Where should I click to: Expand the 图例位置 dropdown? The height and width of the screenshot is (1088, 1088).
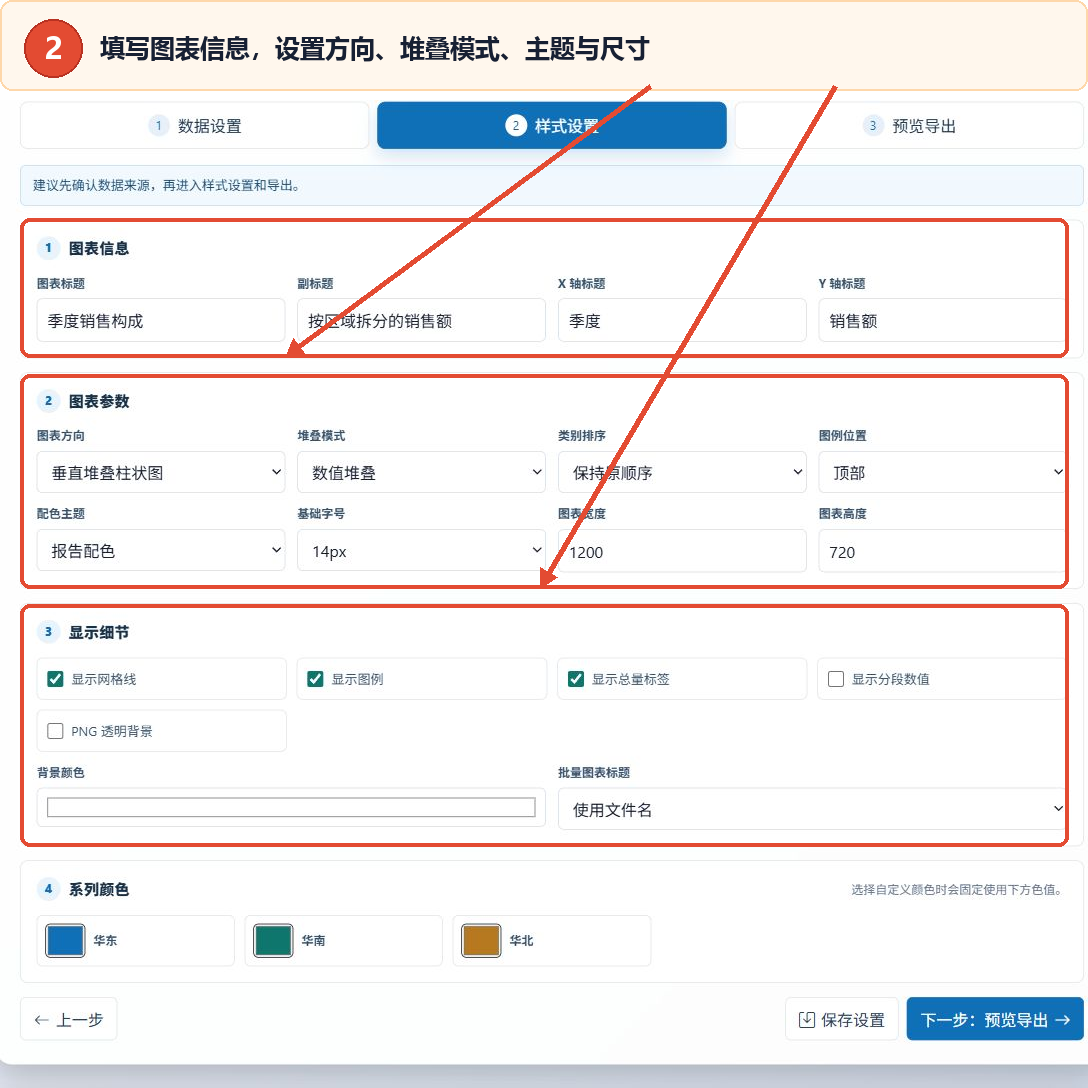[942, 473]
